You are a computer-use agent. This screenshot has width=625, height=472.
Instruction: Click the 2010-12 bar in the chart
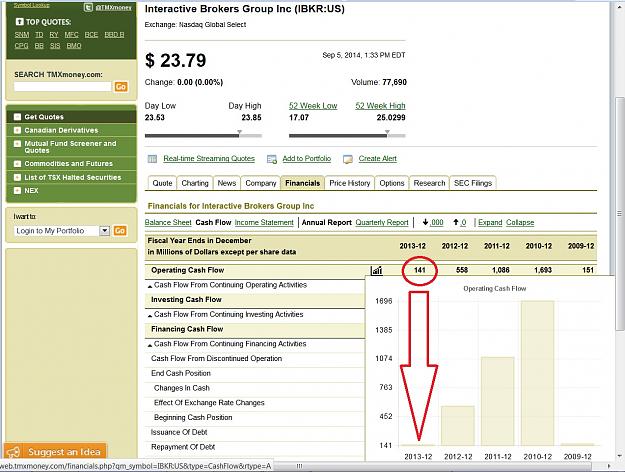pyautogui.click(x=538, y=373)
